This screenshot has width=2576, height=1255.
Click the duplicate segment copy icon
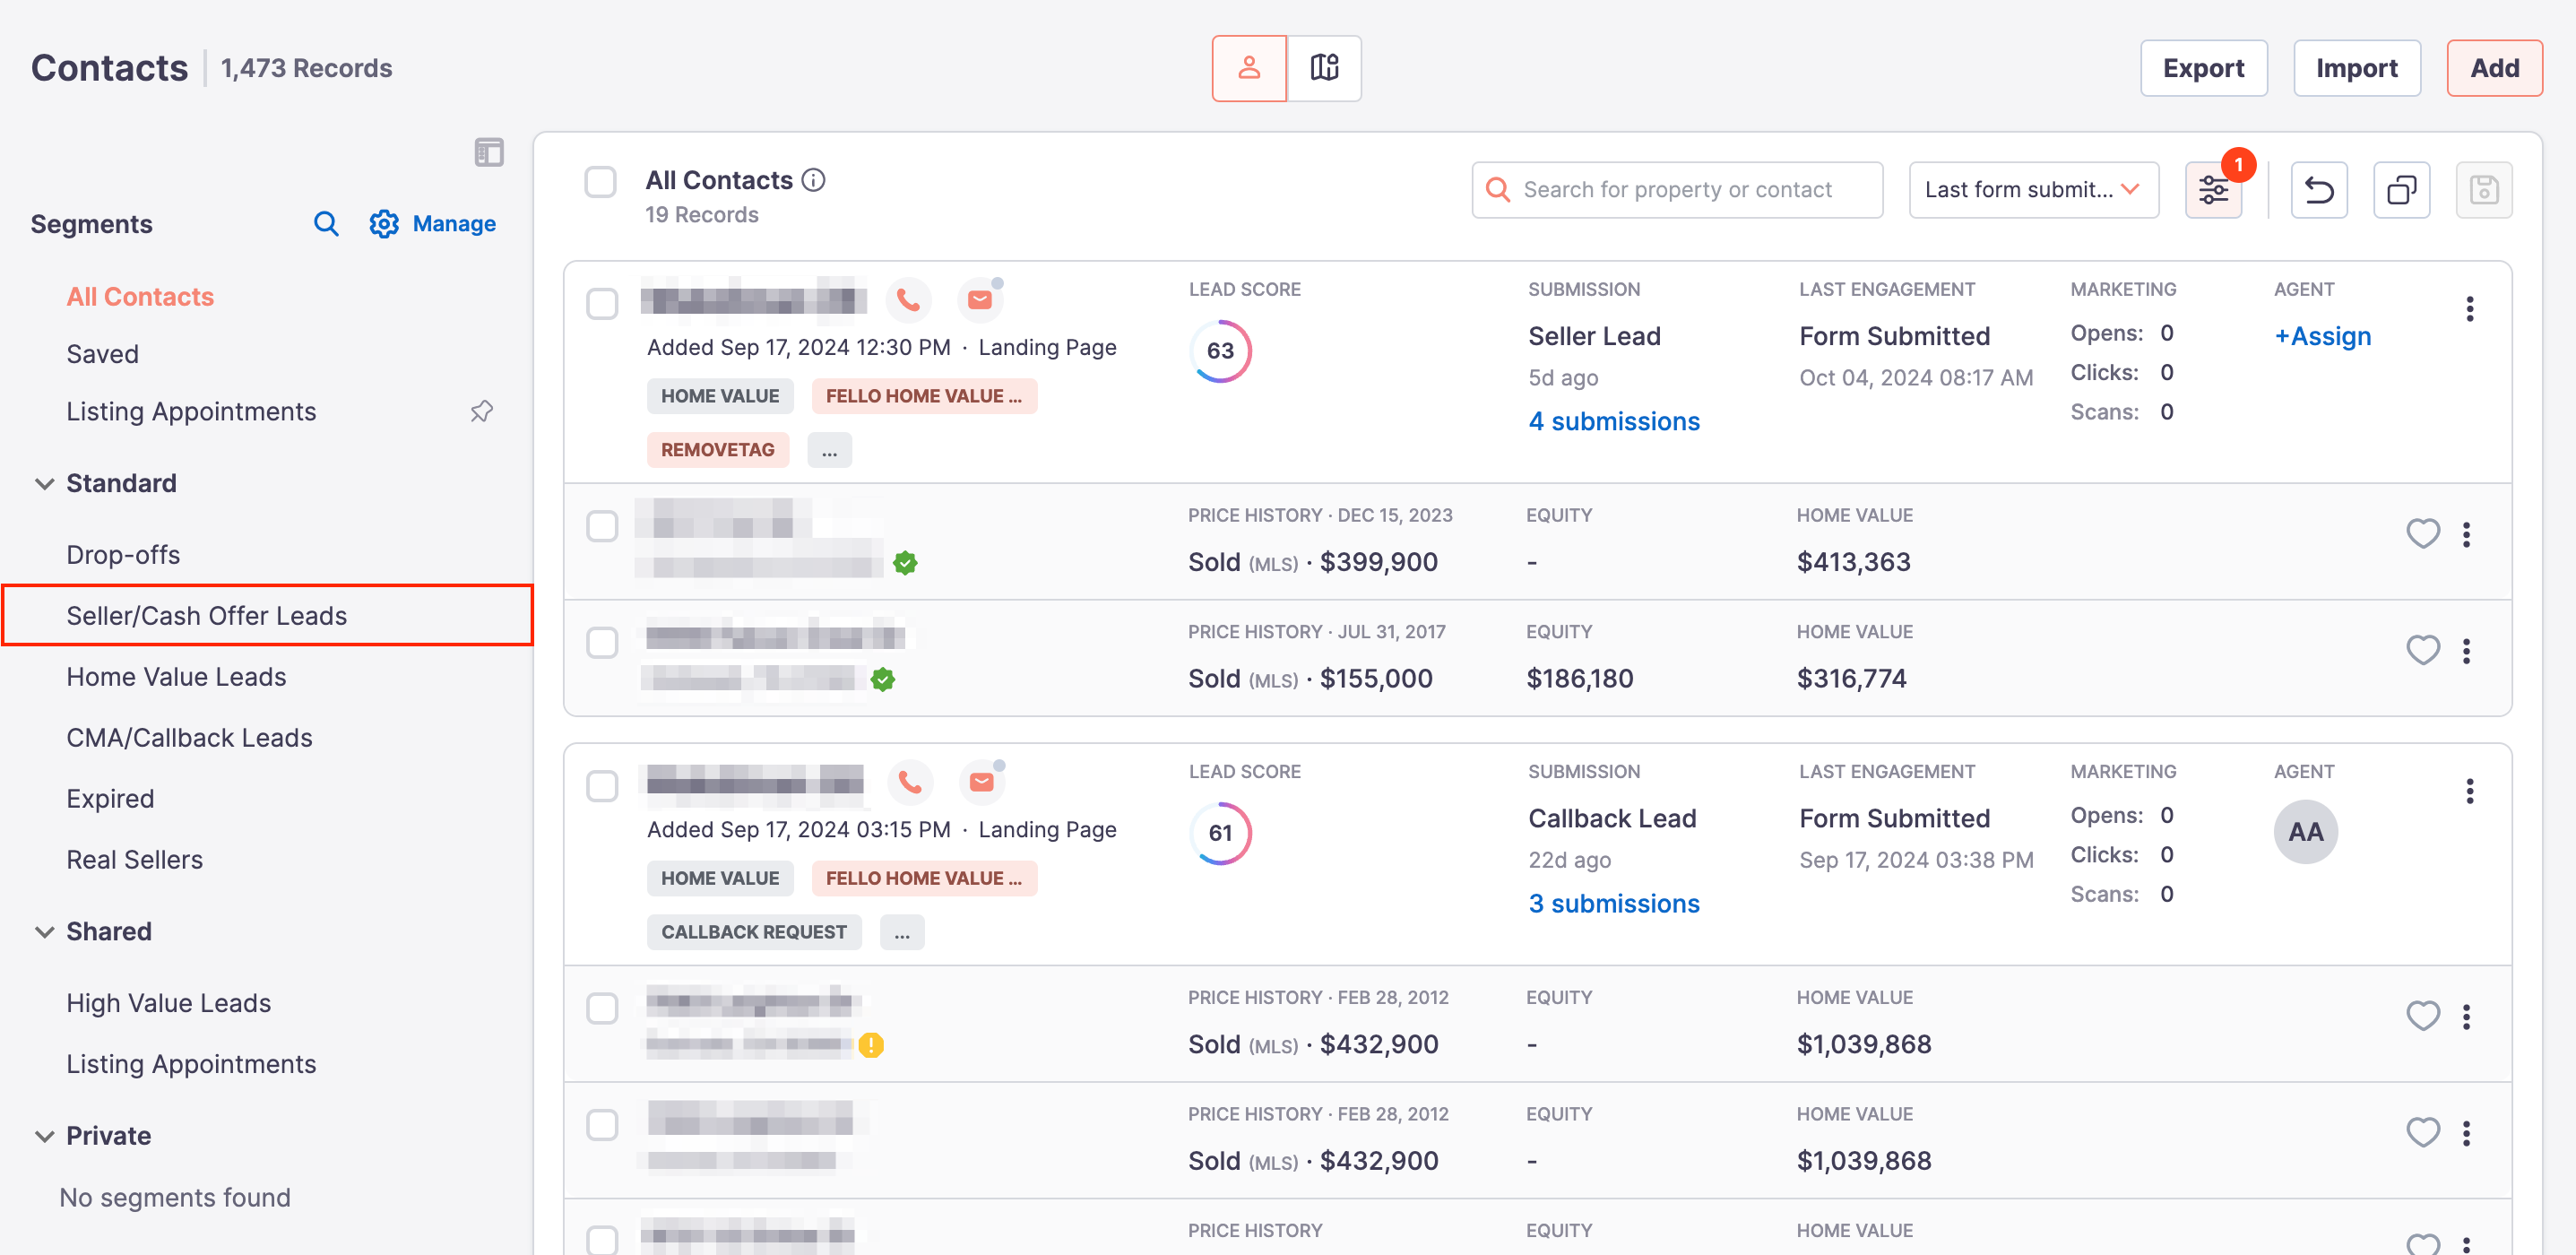tap(2402, 190)
